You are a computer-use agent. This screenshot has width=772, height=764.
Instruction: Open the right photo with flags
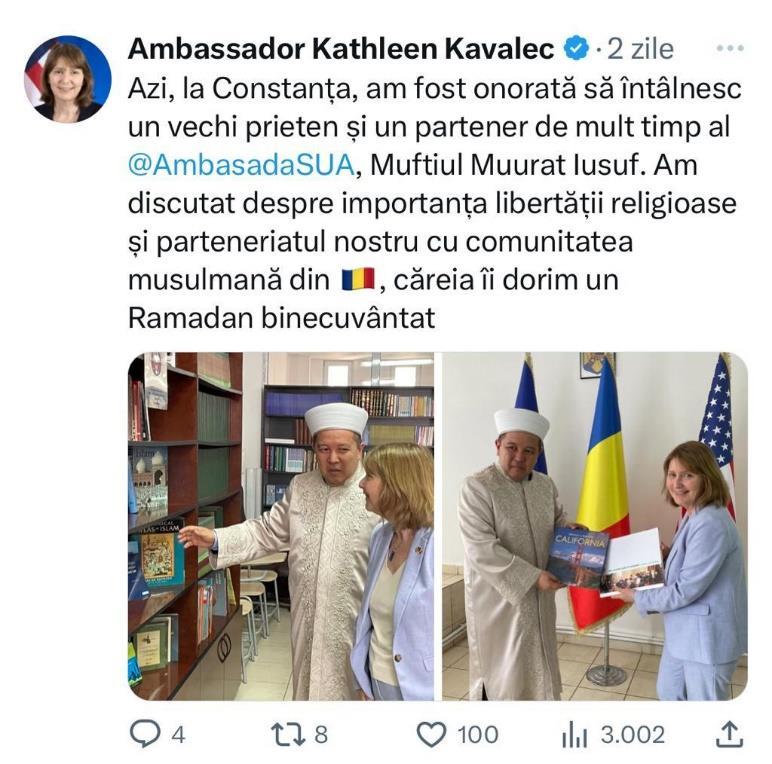click(595, 526)
